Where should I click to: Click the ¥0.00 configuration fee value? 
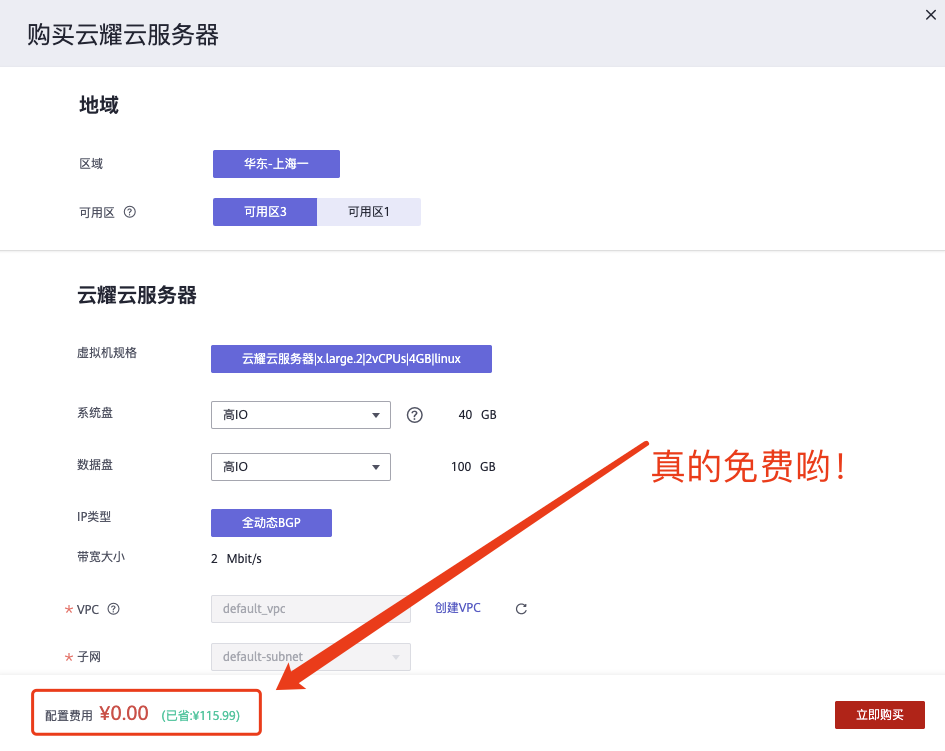tap(124, 714)
